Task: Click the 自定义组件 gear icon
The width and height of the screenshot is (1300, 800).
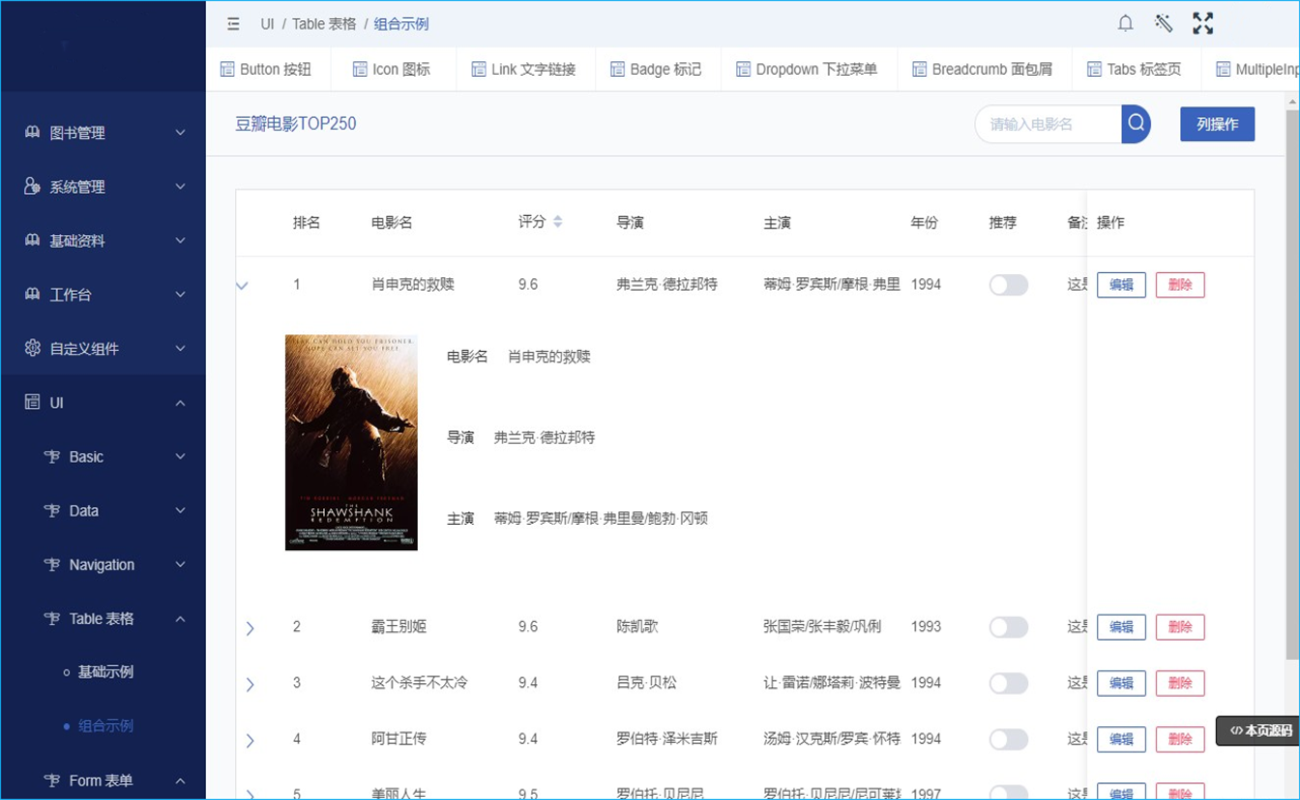Action: (32, 348)
